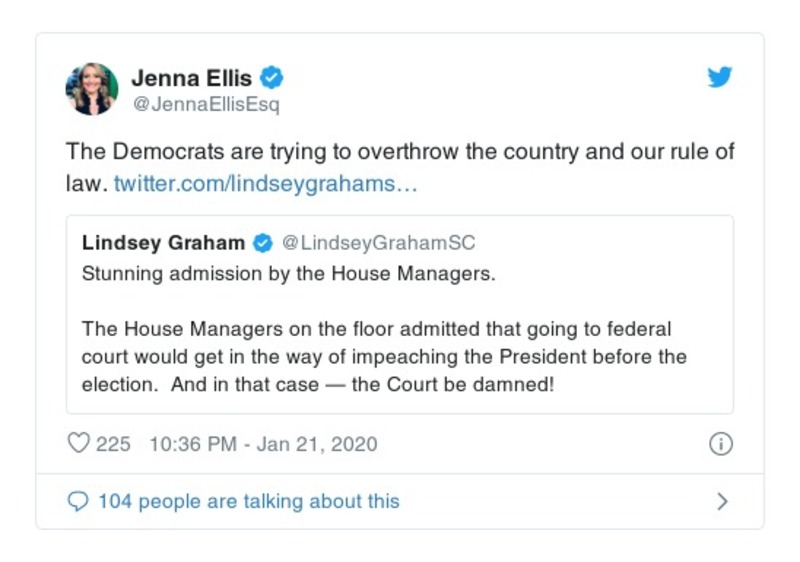800x562 pixels.
Task: Click the @LindseyGrahamSC handle
Action: 378,243
